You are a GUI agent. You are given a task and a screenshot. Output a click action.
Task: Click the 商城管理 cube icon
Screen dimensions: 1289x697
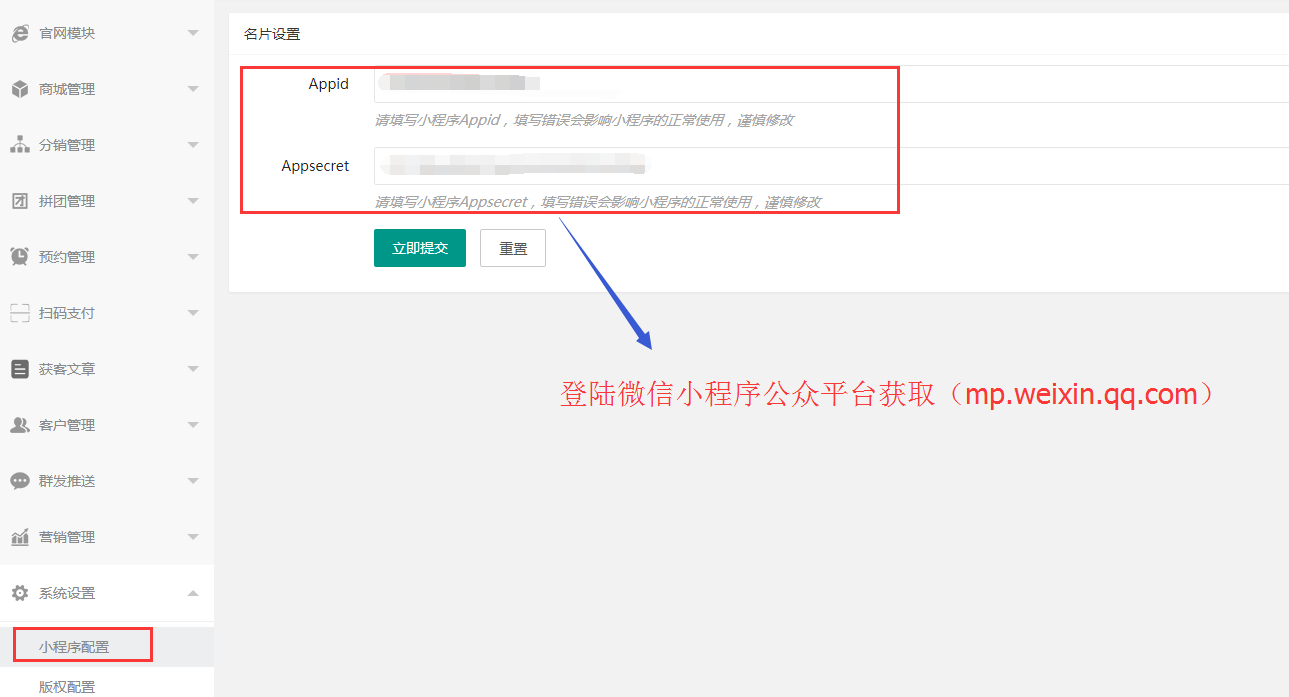[19, 89]
